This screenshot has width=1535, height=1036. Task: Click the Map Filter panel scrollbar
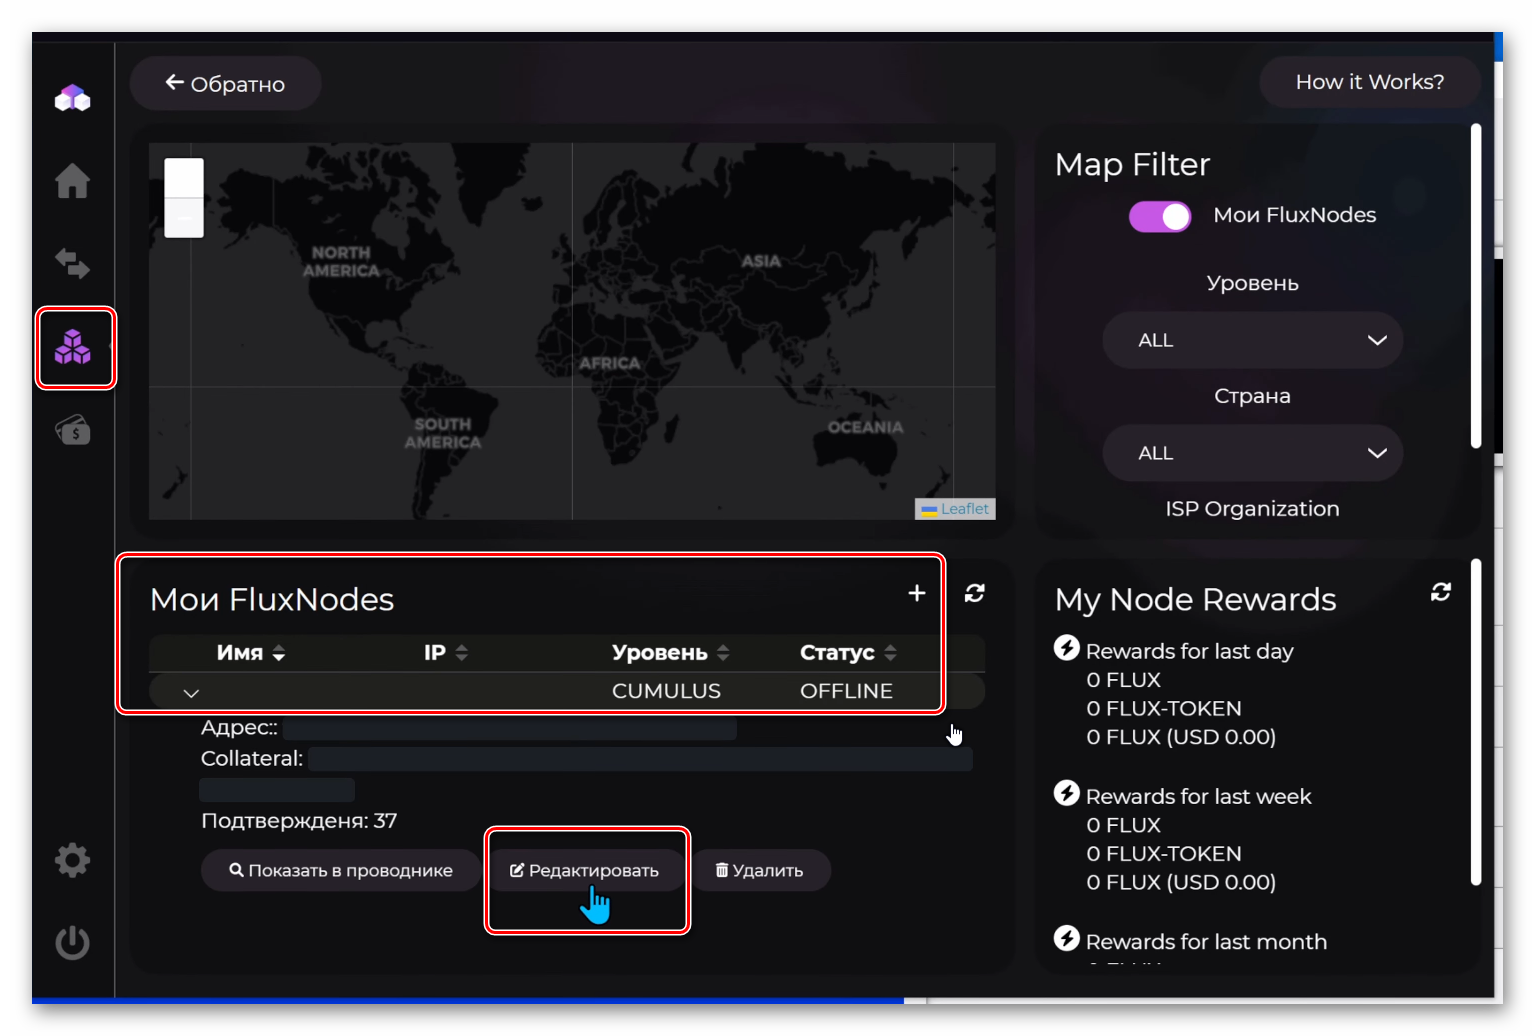(1476, 286)
